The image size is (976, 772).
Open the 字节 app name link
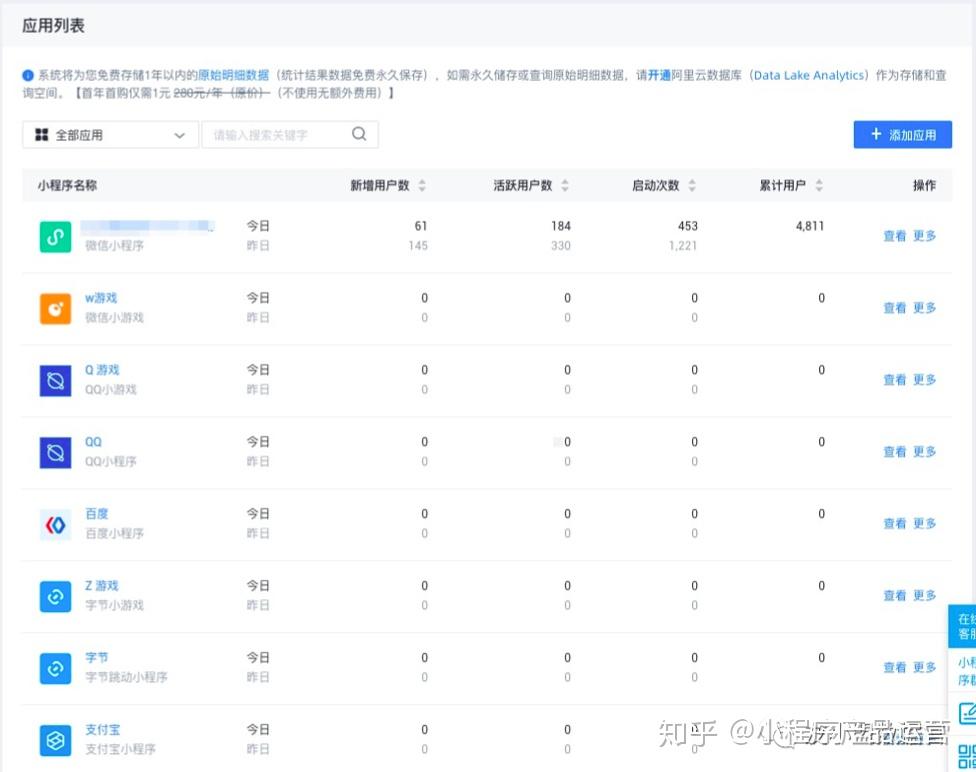(x=96, y=657)
